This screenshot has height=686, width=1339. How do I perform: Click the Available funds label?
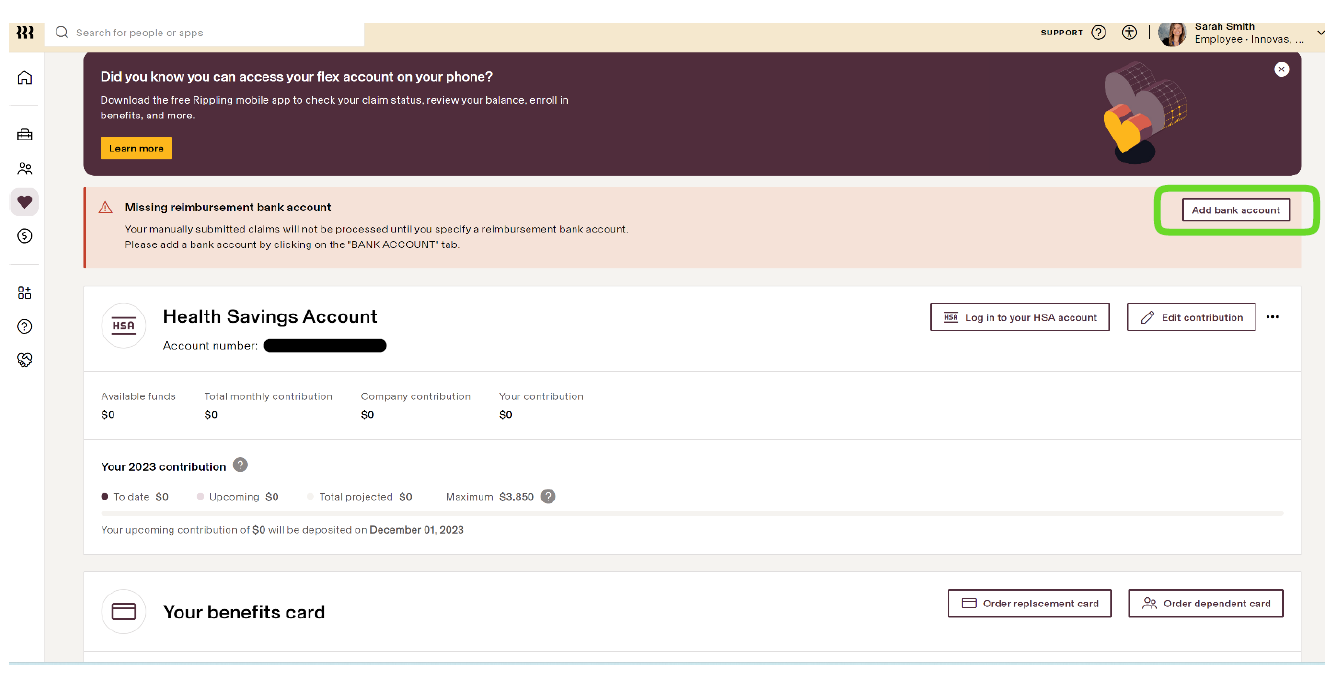138,396
